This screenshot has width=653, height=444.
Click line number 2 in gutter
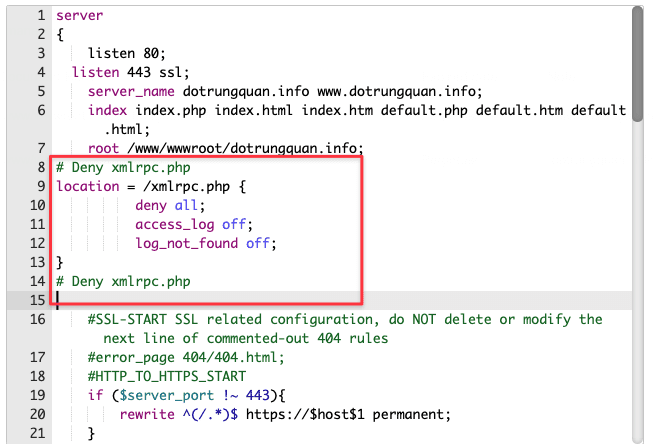click(x=41, y=34)
